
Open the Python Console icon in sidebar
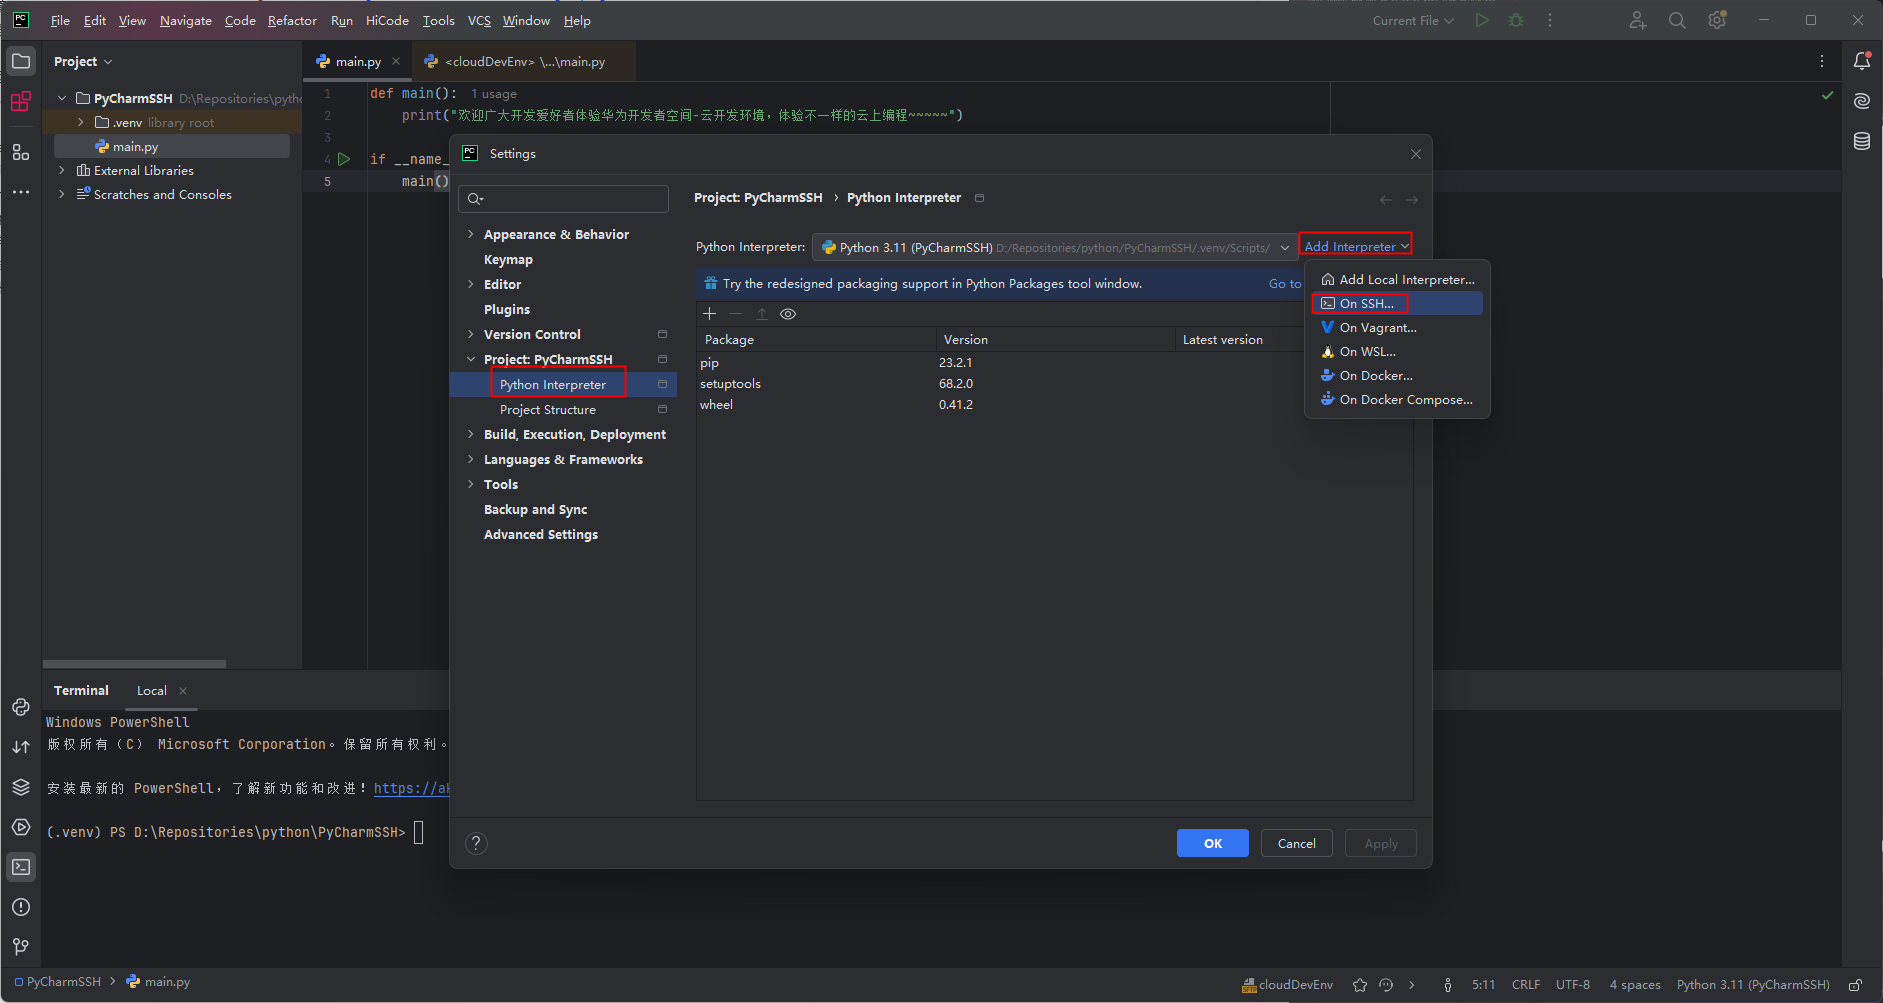point(20,707)
